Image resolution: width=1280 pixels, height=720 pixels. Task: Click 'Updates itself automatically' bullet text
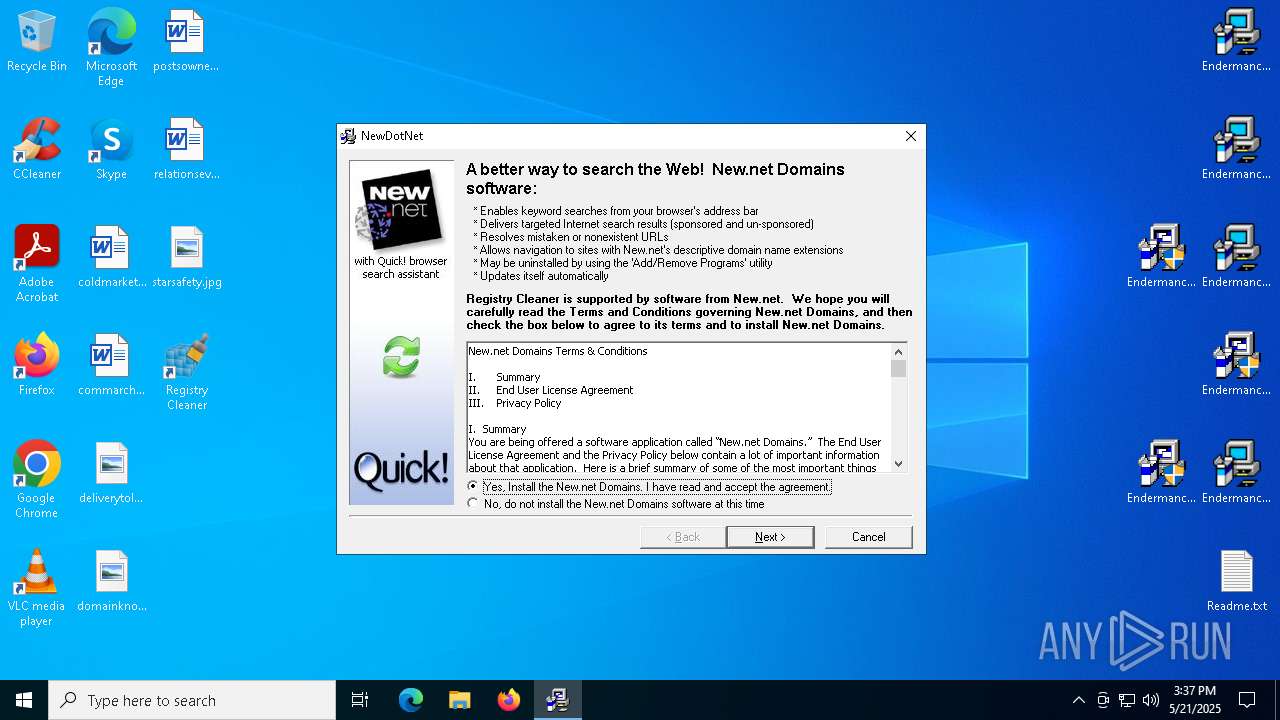coord(544,276)
